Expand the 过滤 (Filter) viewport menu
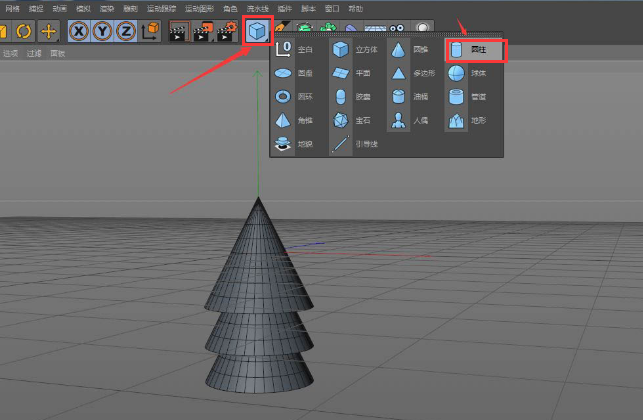The height and width of the screenshot is (420, 643). pyautogui.click(x=35, y=54)
